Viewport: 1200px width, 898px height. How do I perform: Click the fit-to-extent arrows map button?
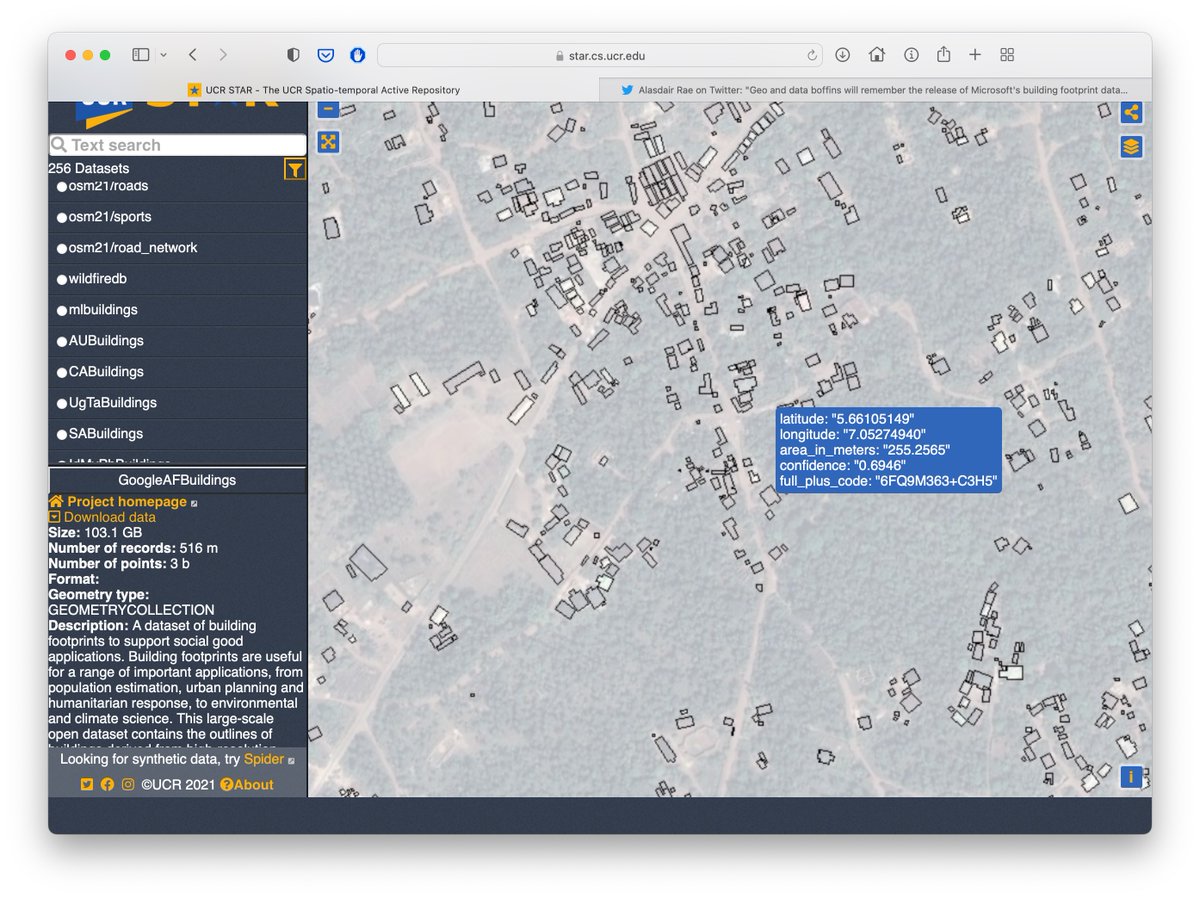(328, 142)
